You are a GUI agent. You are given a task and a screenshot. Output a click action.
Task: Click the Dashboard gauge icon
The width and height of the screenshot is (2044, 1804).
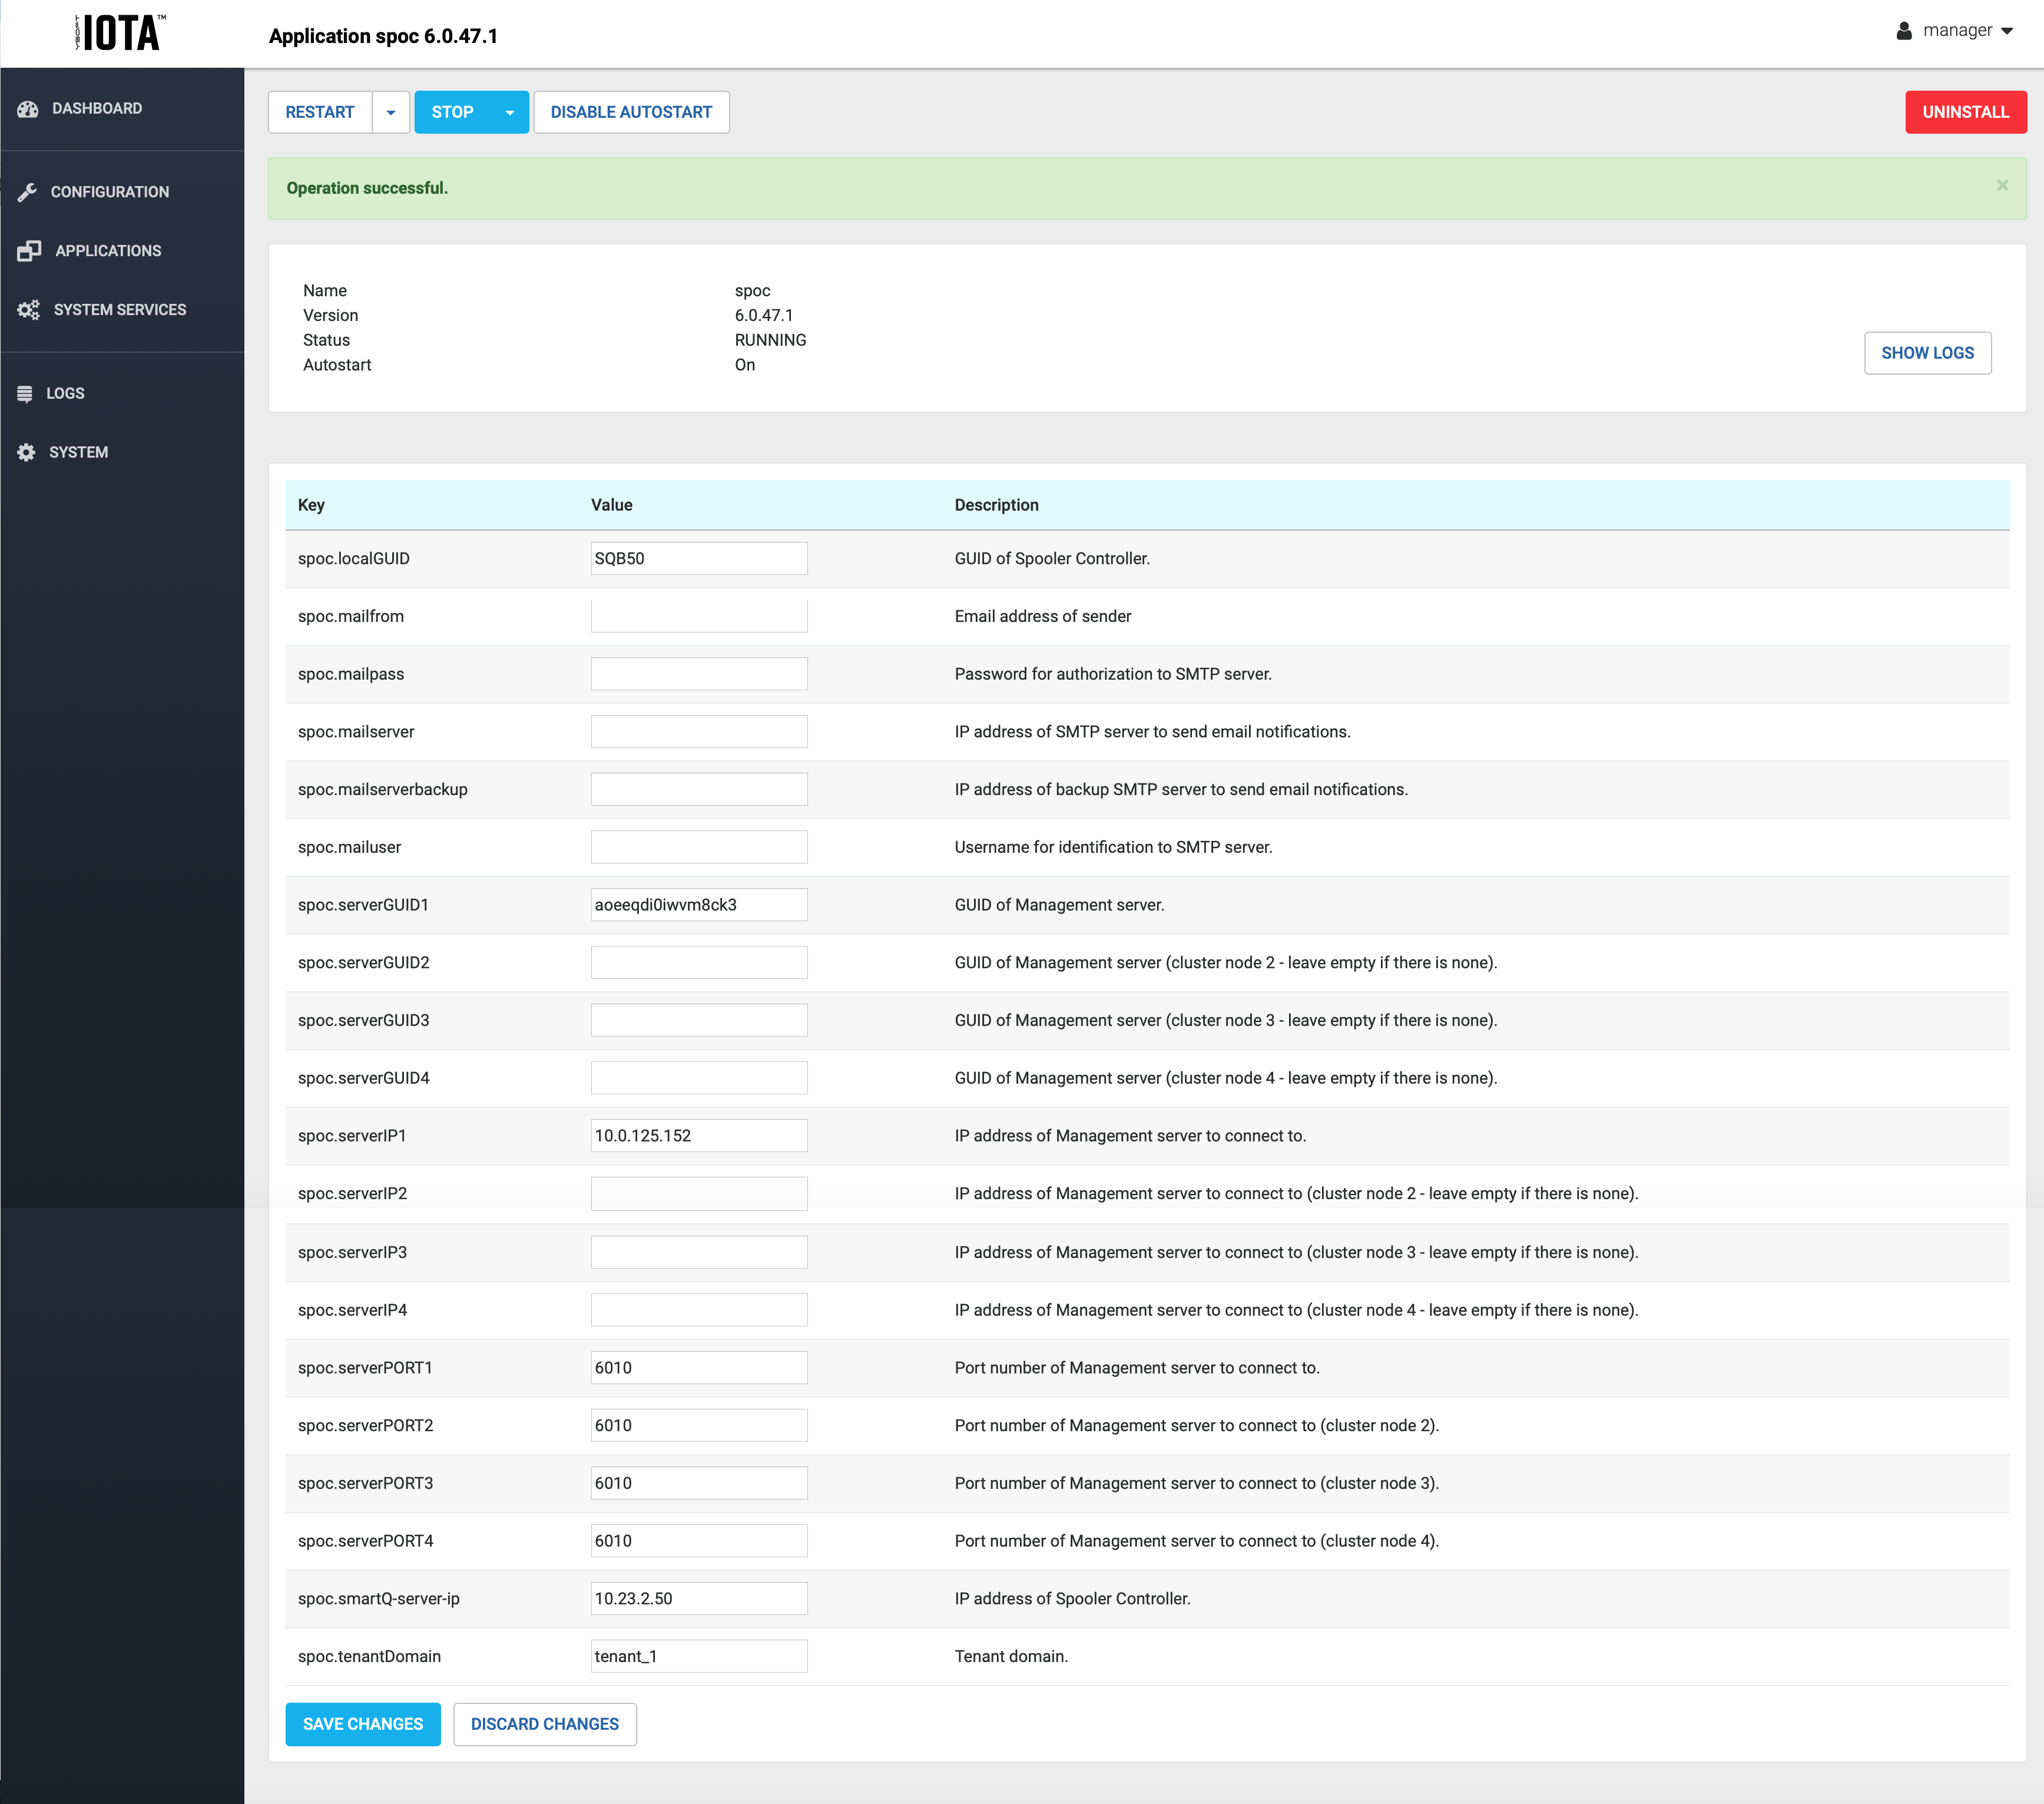[x=28, y=109]
